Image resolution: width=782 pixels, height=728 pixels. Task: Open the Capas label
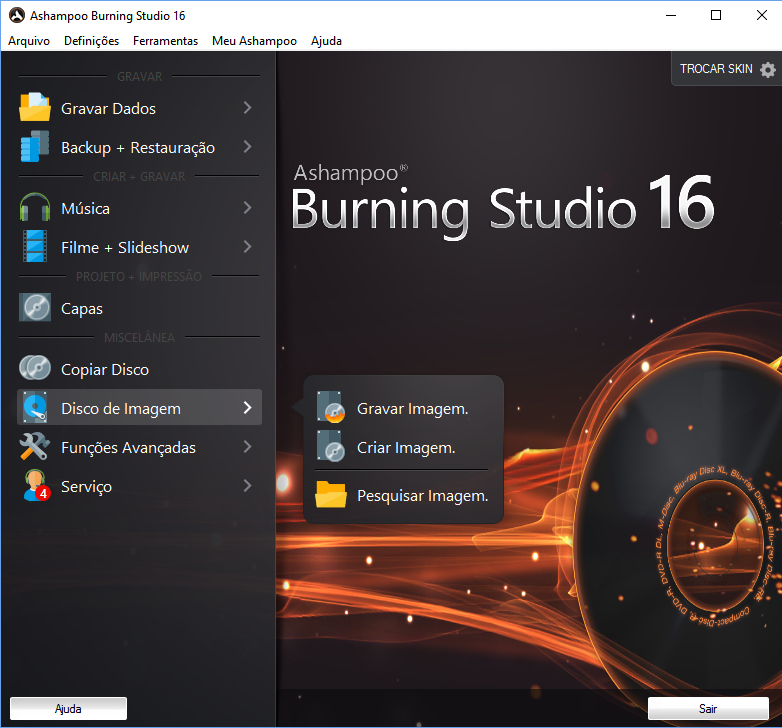click(82, 309)
